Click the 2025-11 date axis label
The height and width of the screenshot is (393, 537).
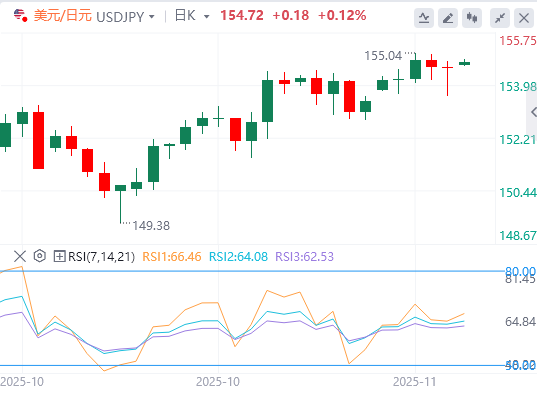[x=415, y=382]
